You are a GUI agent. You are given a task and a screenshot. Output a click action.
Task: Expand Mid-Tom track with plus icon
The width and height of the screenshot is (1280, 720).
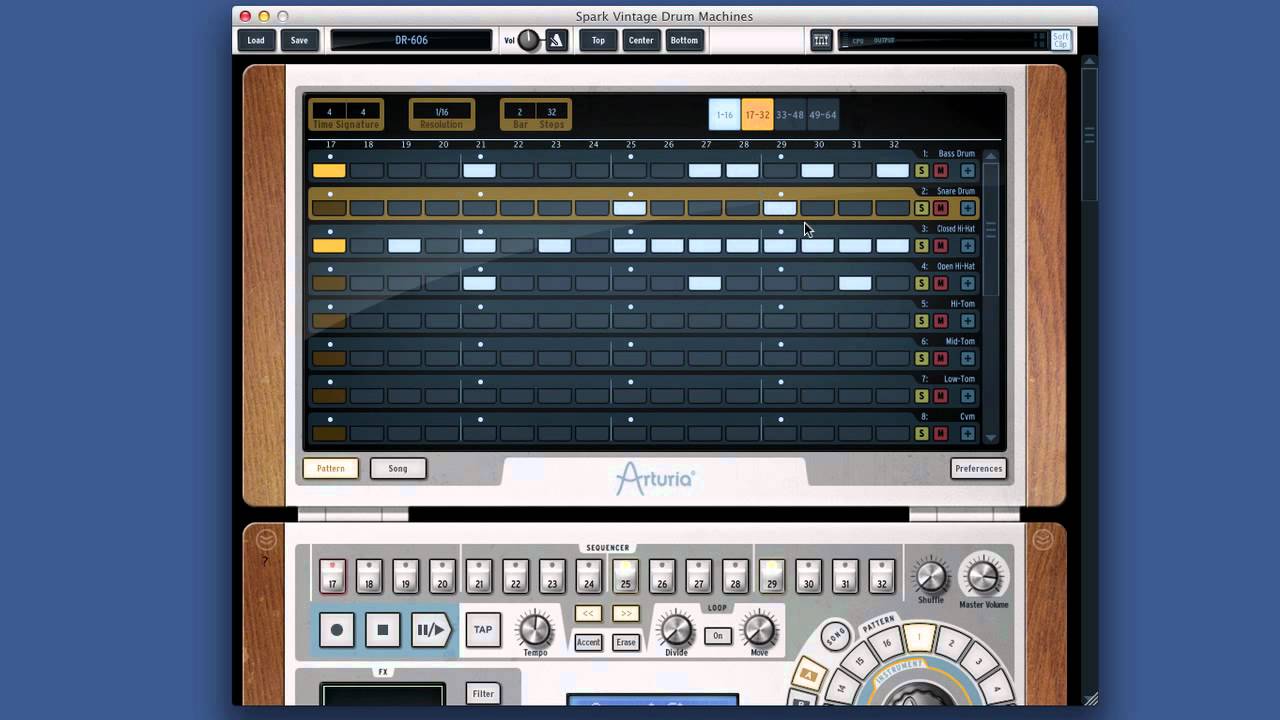click(967, 358)
